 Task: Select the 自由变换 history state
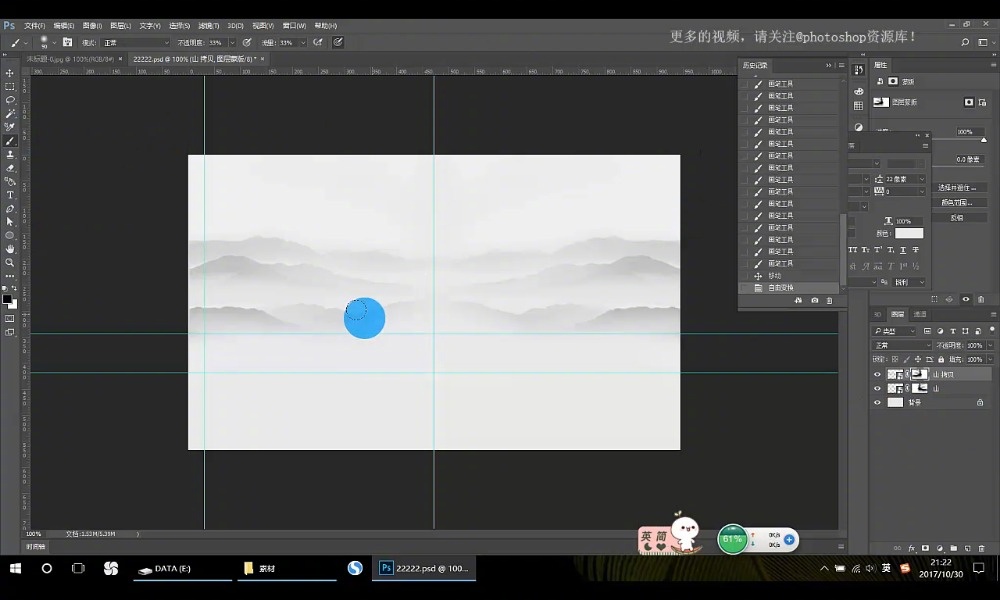pos(789,288)
